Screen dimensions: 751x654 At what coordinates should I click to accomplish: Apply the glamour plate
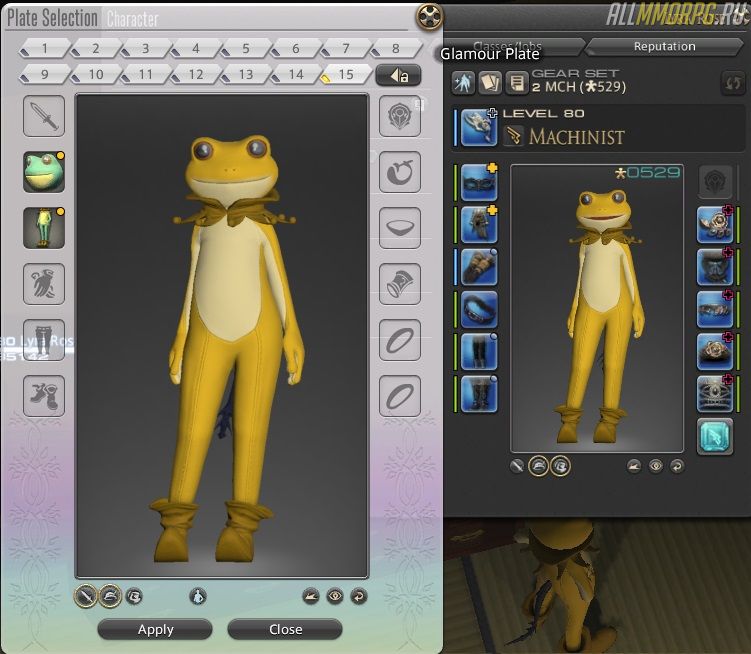155,629
